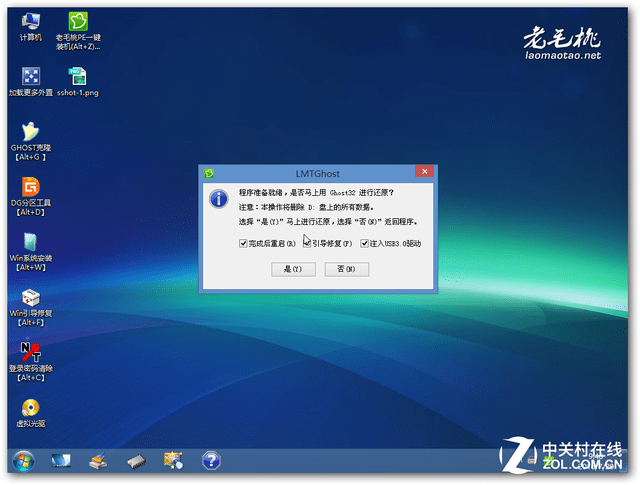Open 虚拟光驱 virtual drive icon
This screenshot has width=640, height=485.
pos(31,413)
